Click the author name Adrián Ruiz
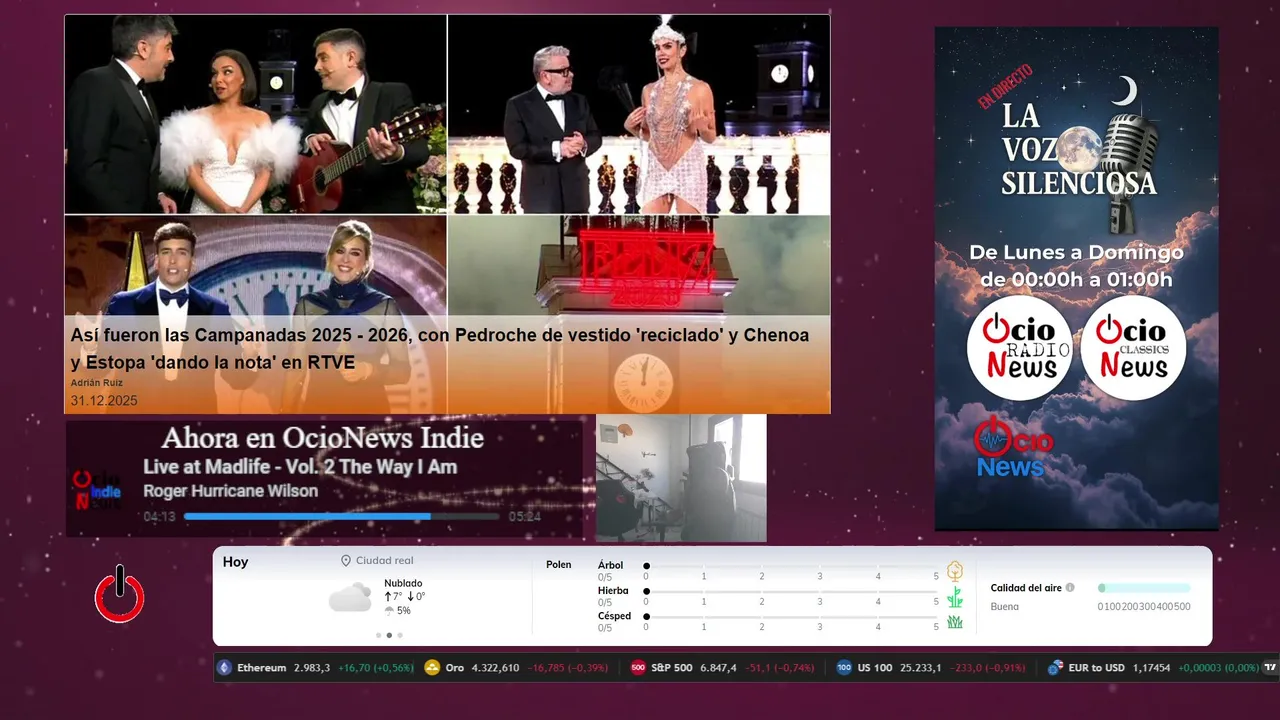The height and width of the screenshot is (720, 1280). click(96, 383)
